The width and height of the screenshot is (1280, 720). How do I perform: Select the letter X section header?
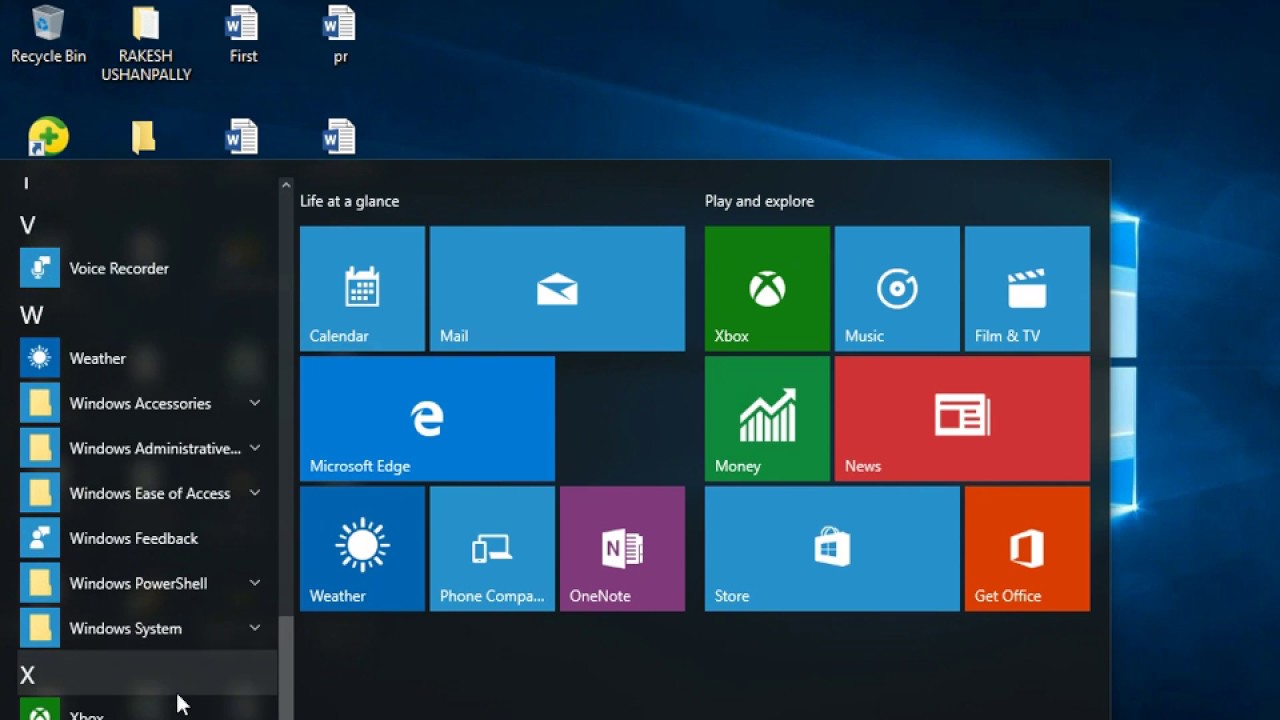[x=29, y=674]
